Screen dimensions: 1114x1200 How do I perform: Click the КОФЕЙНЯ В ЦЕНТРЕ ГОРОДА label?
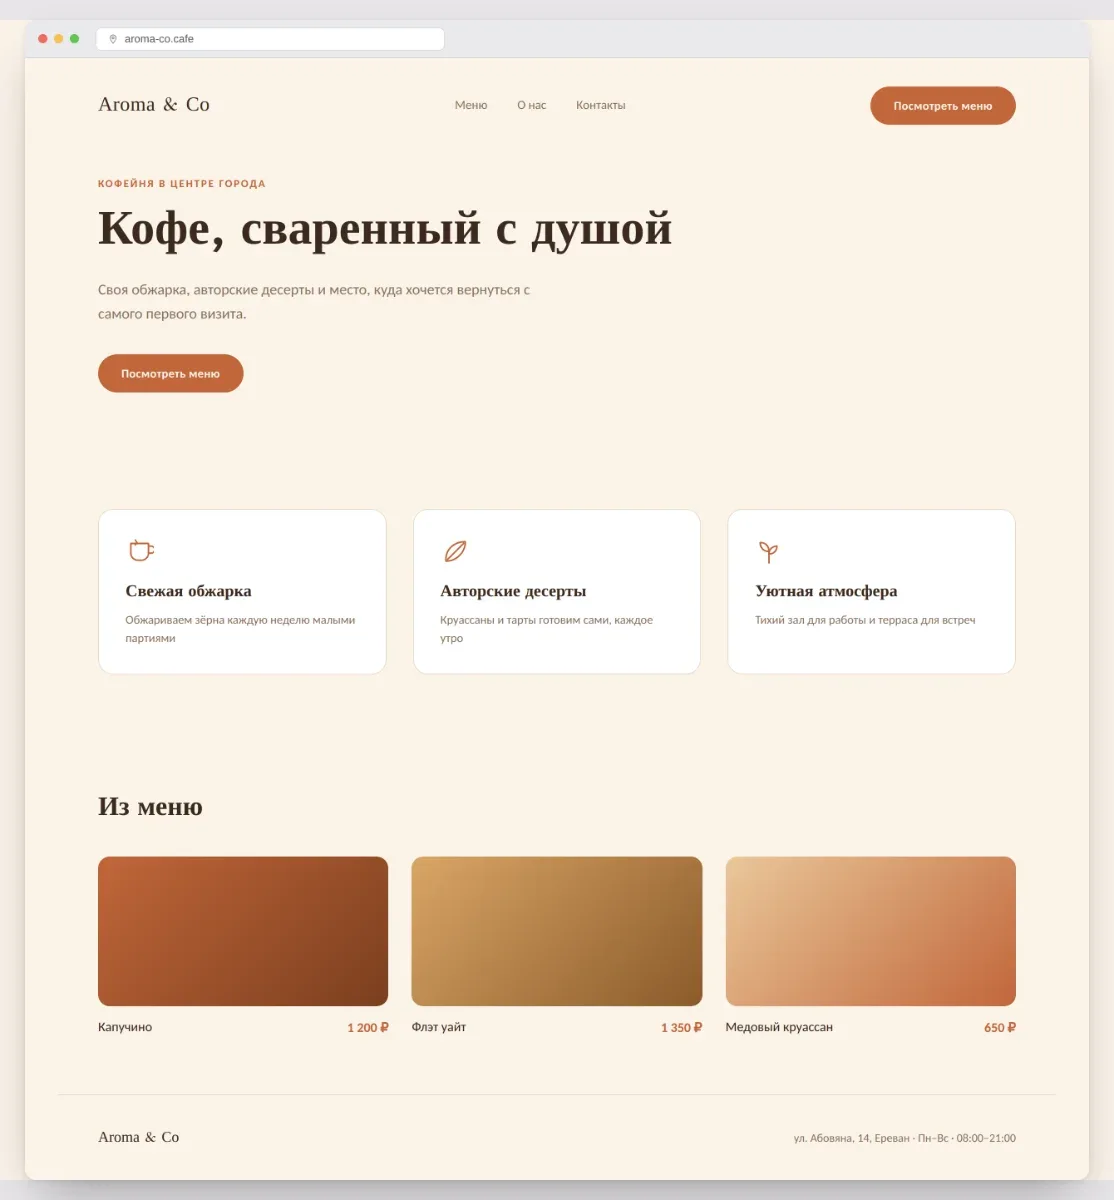click(182, 184)
